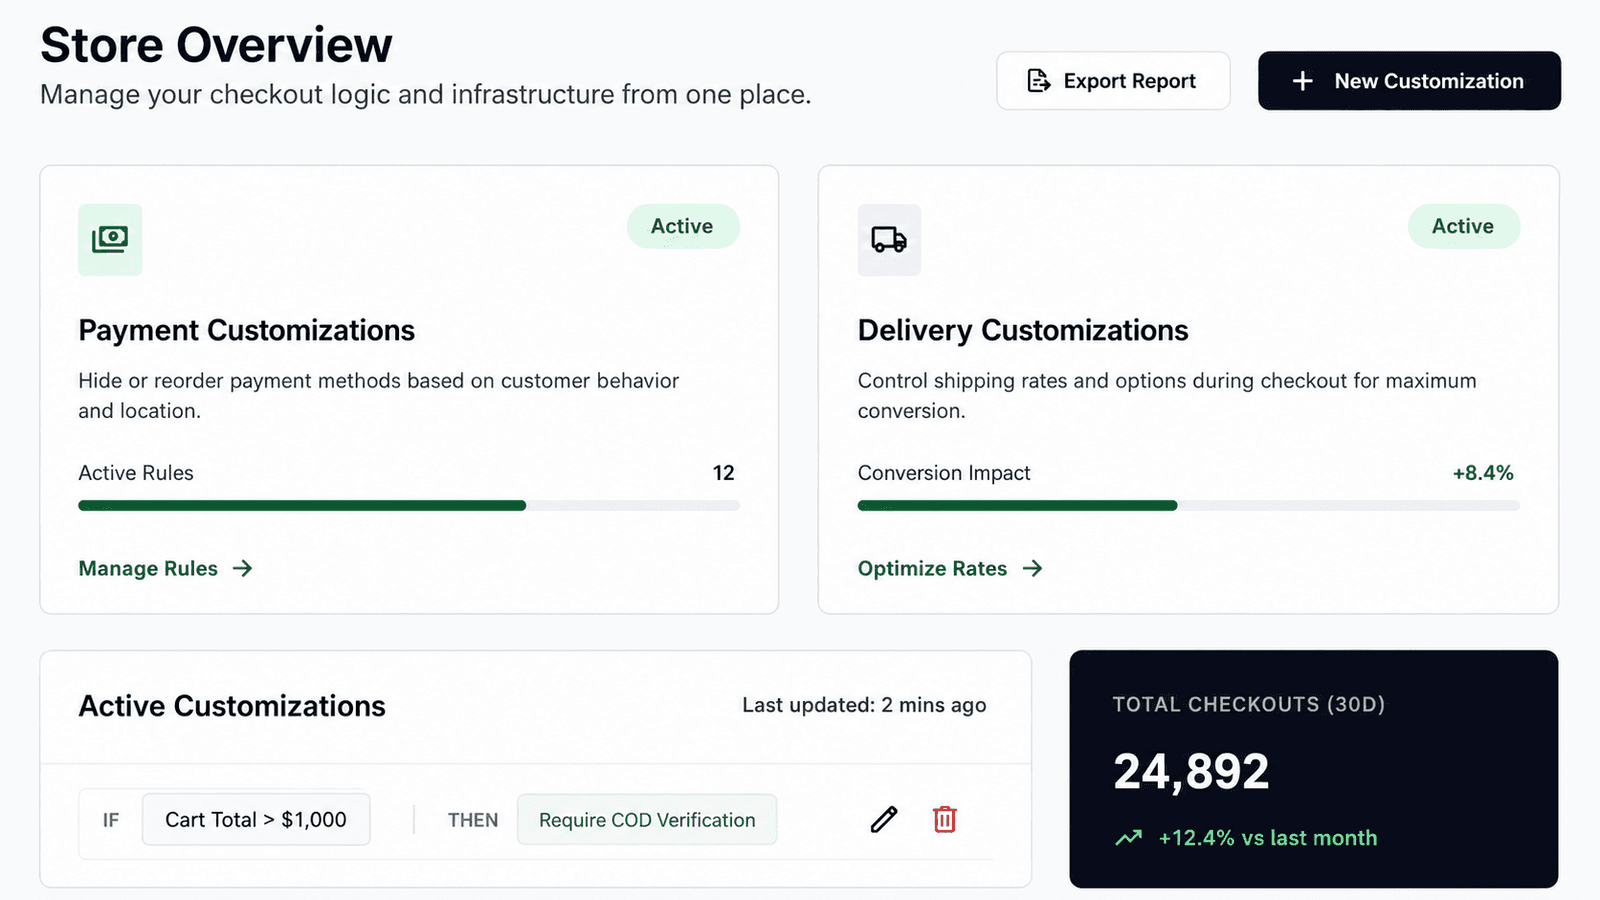Click the plus icon in New Customization
Viewport: 1600px width, 900px height.
(x=1302, y=81)
